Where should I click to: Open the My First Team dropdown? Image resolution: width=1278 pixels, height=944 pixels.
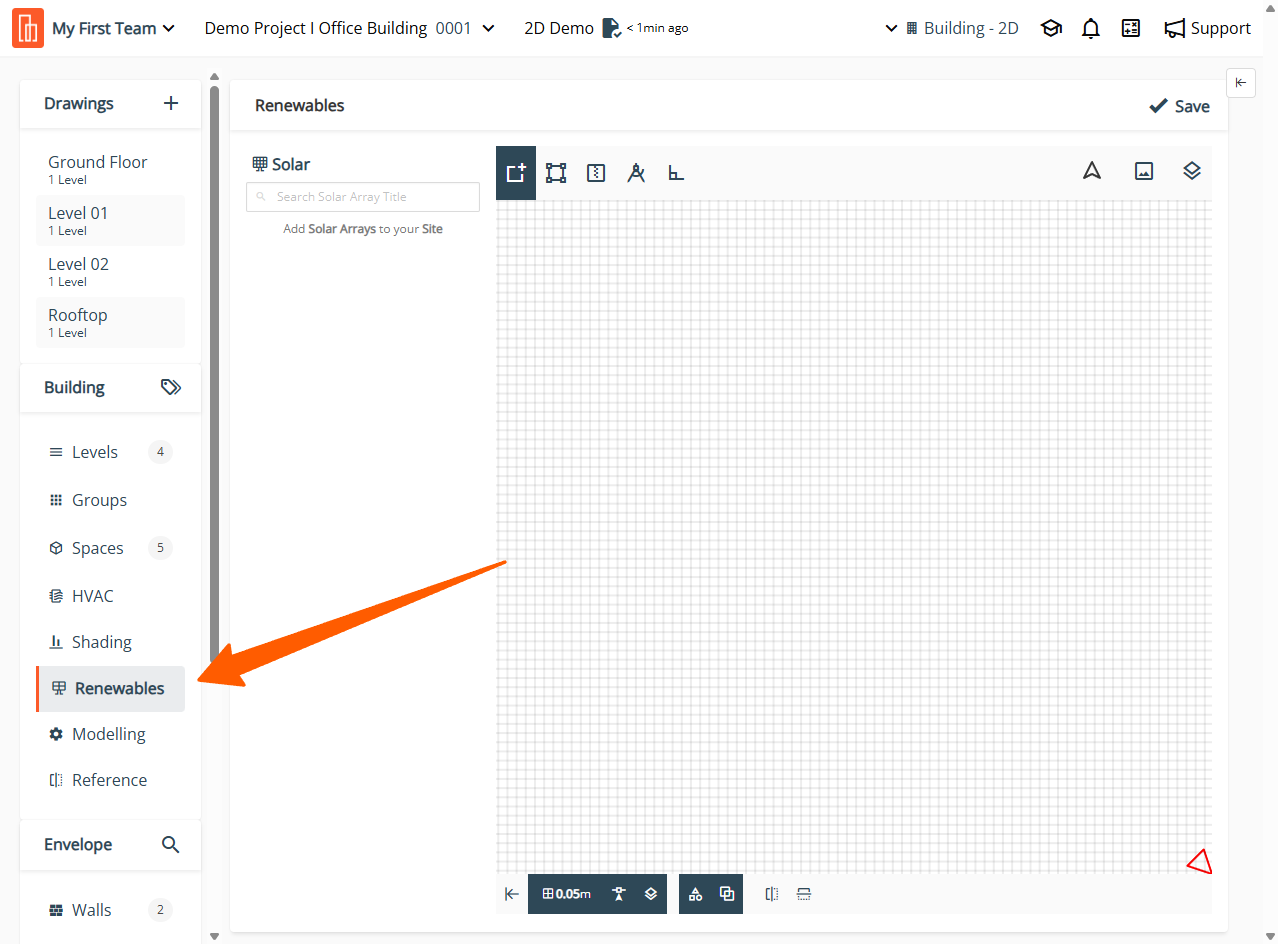(113, 29)
